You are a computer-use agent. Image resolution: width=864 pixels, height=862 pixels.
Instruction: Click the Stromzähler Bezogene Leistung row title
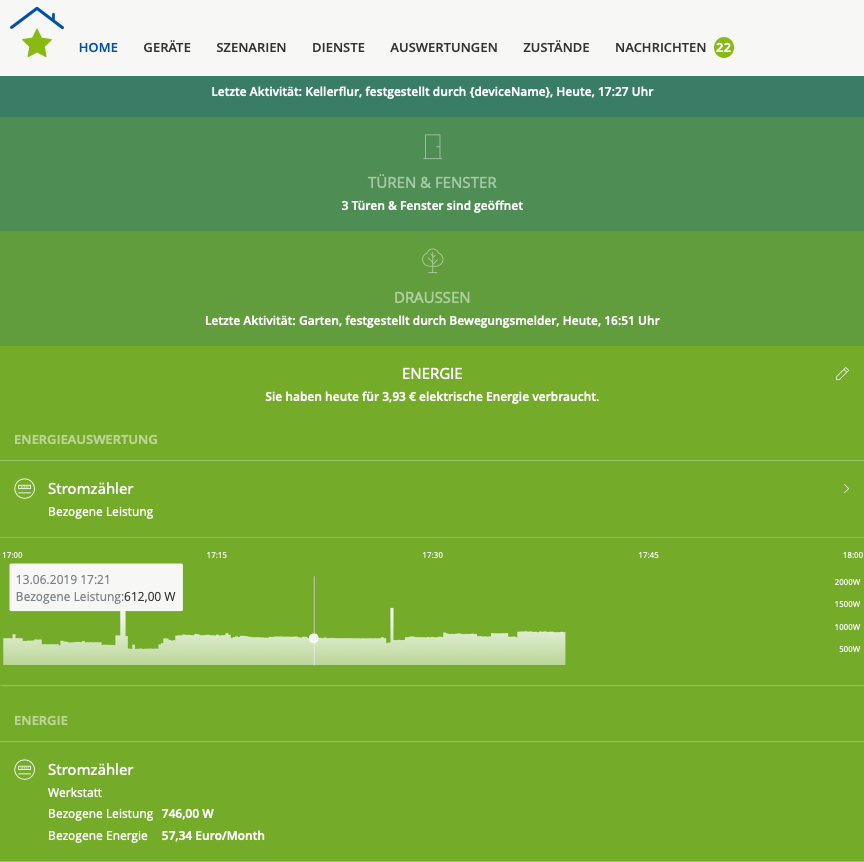coord(91,489)
